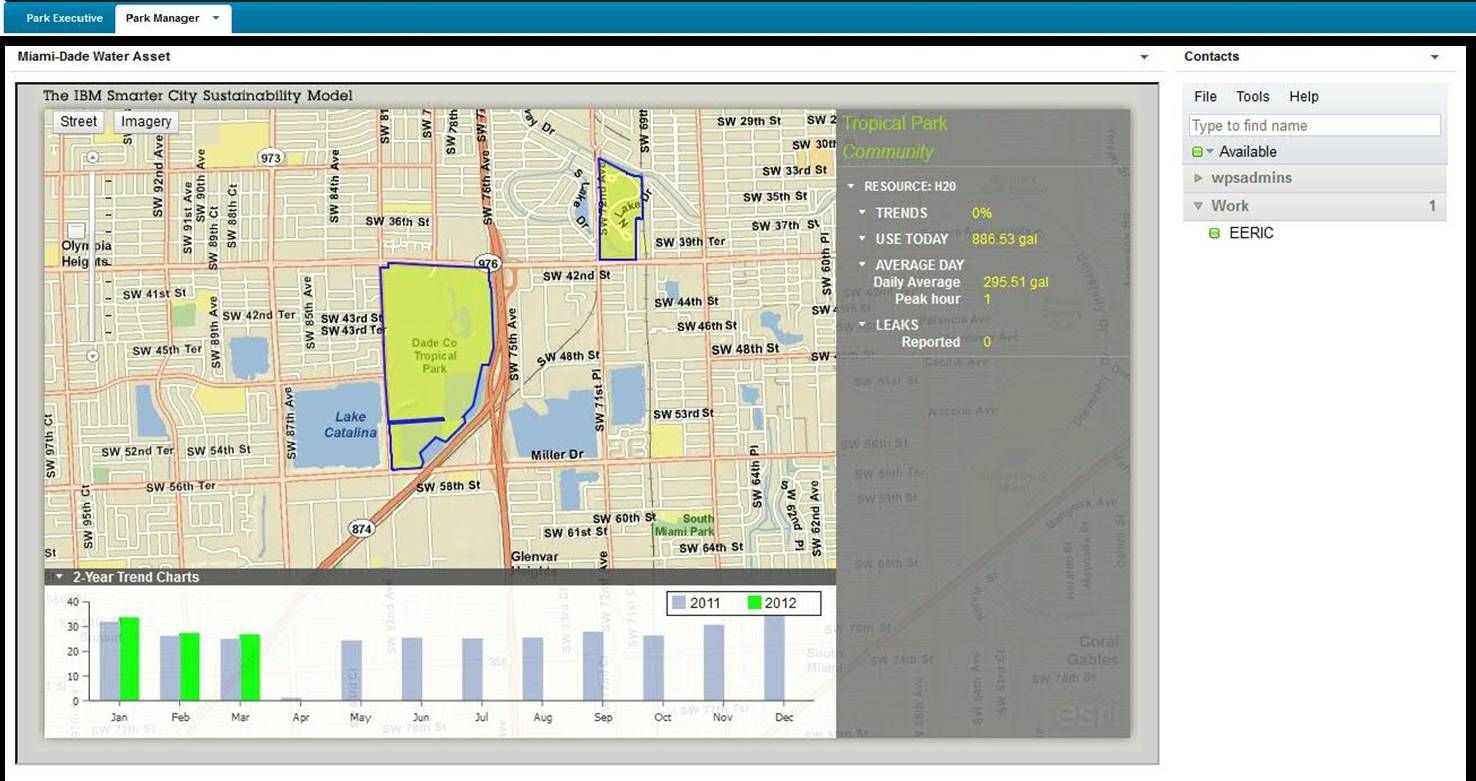Viewport: 1476px width, 781px height.
Task: Open Contacts panel menu arrow
Action: (1436, 58)
